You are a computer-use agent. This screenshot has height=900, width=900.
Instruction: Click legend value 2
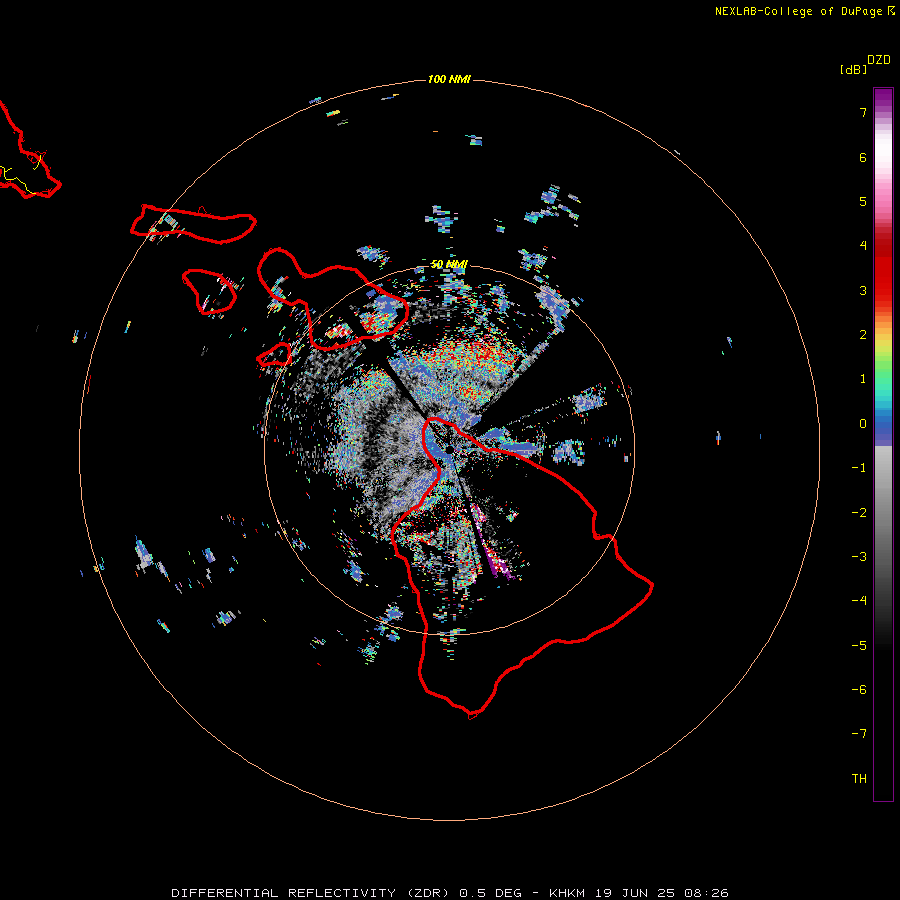pyautogui.click(x=863, y=335)
